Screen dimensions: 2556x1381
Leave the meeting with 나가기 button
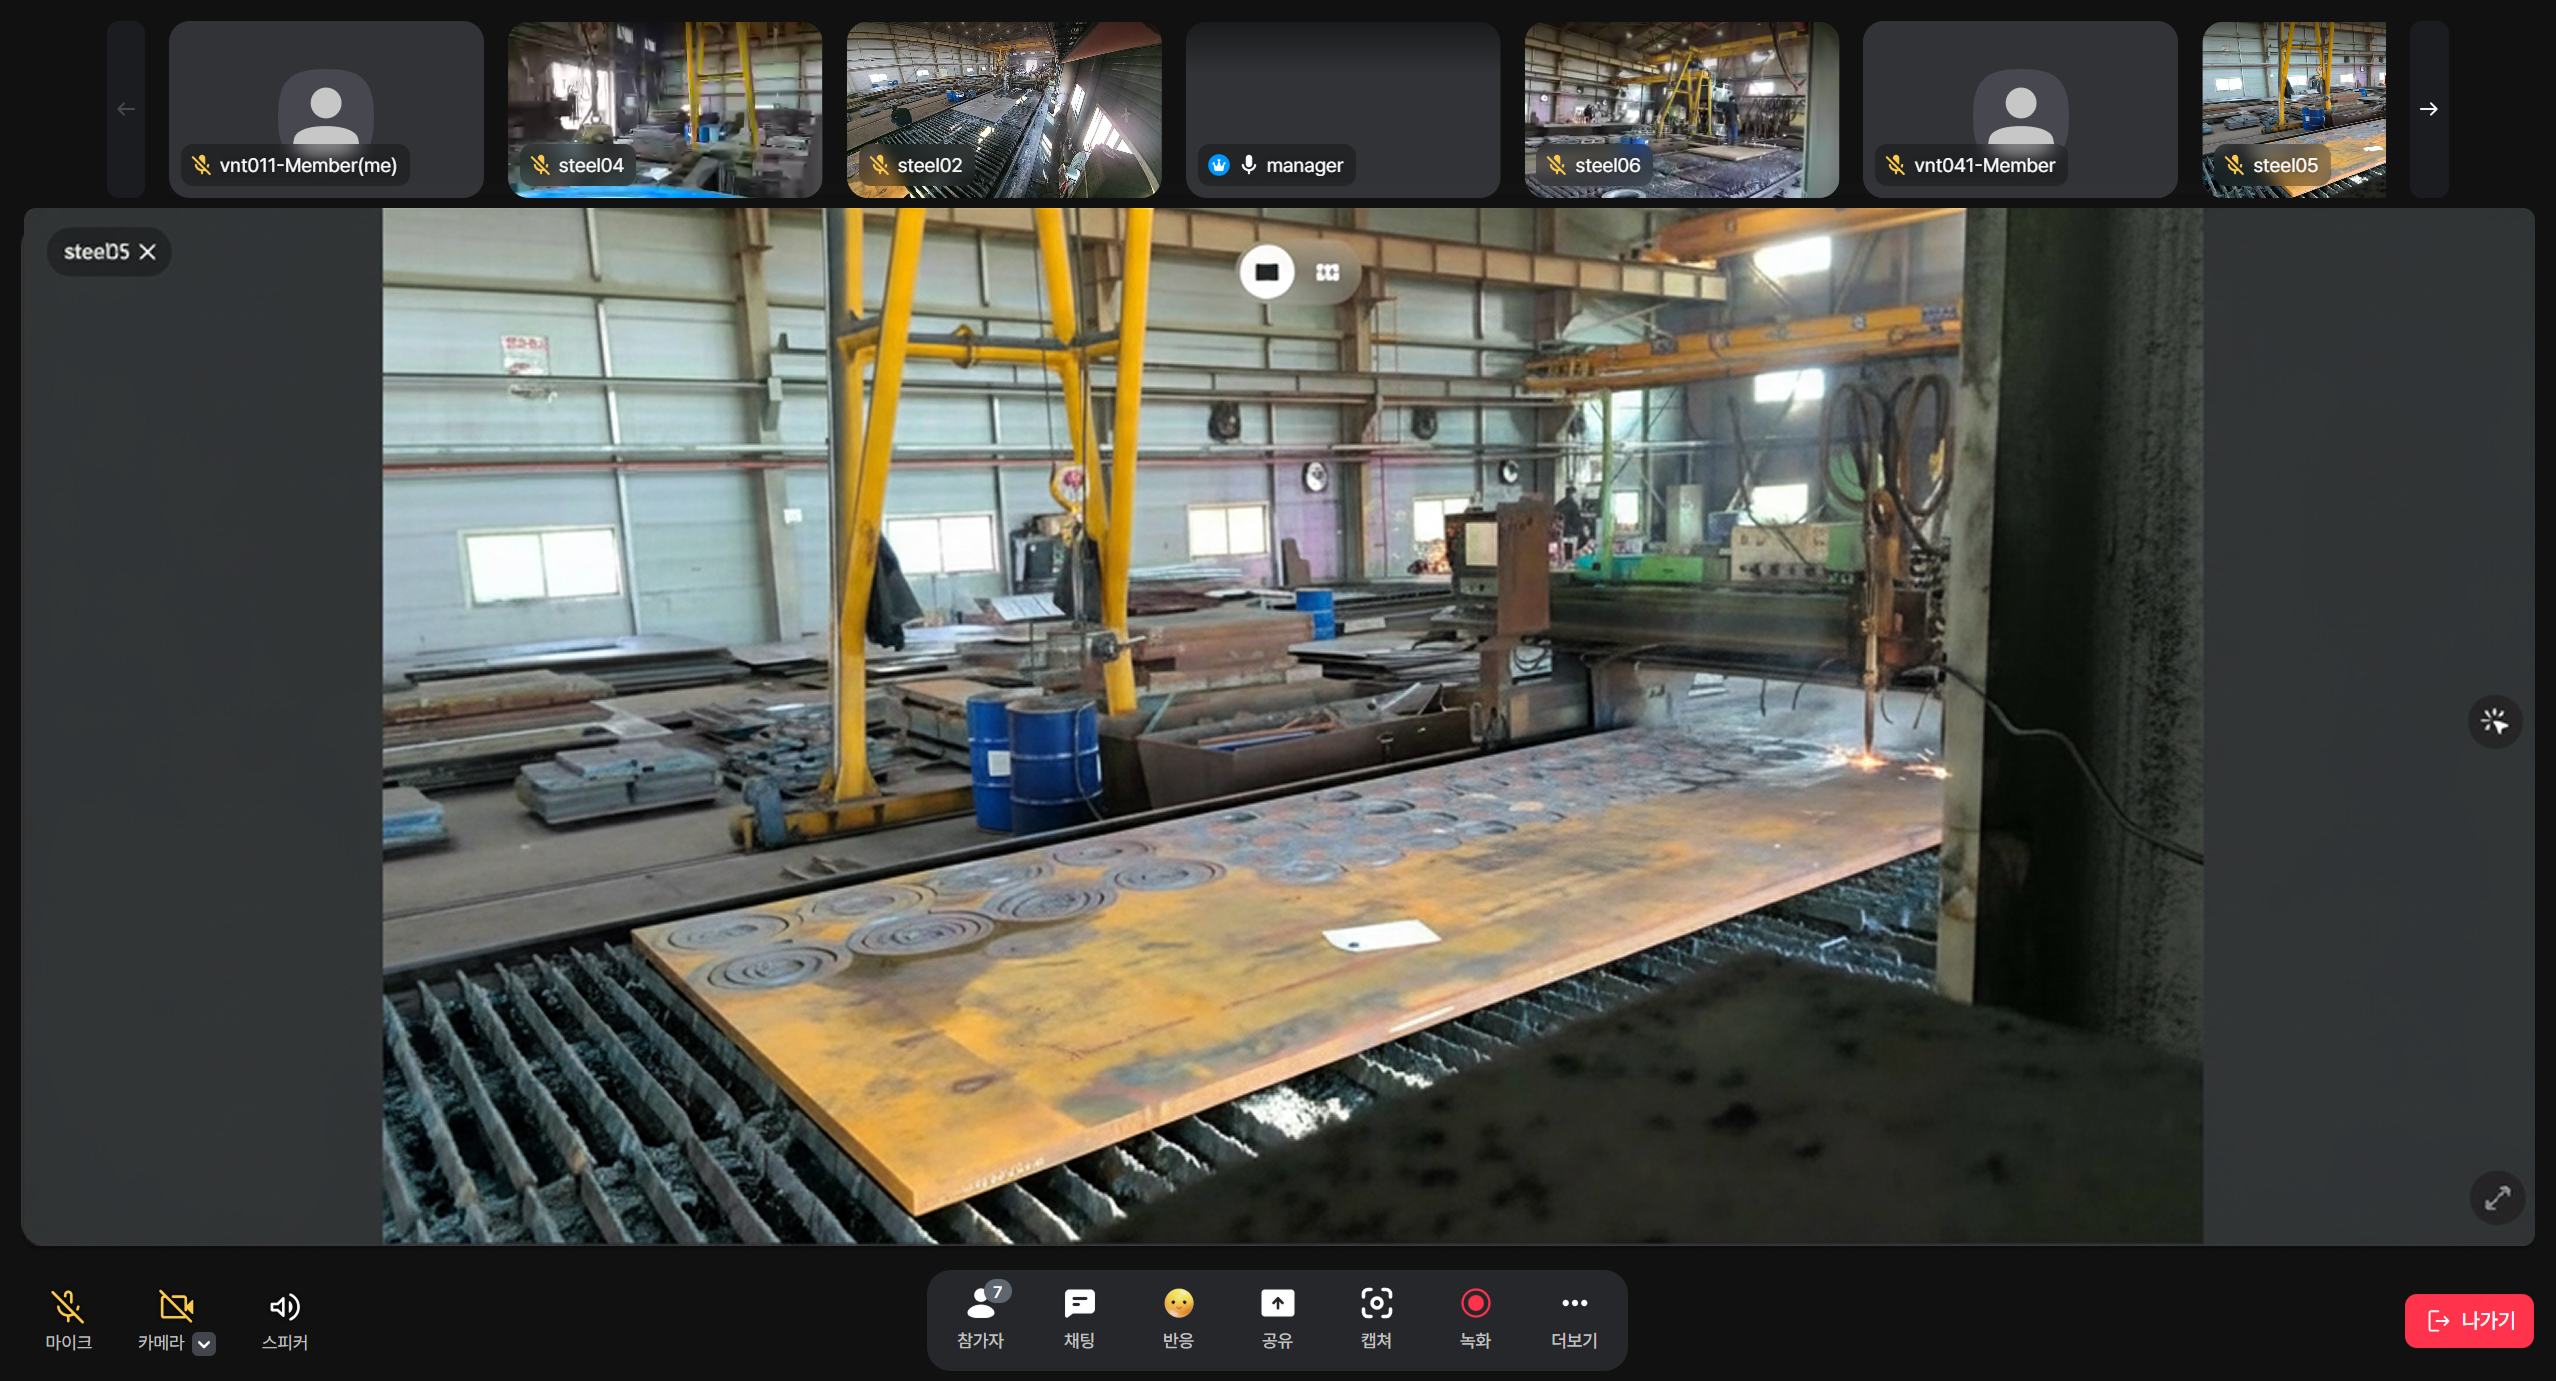[2468, 1320]
